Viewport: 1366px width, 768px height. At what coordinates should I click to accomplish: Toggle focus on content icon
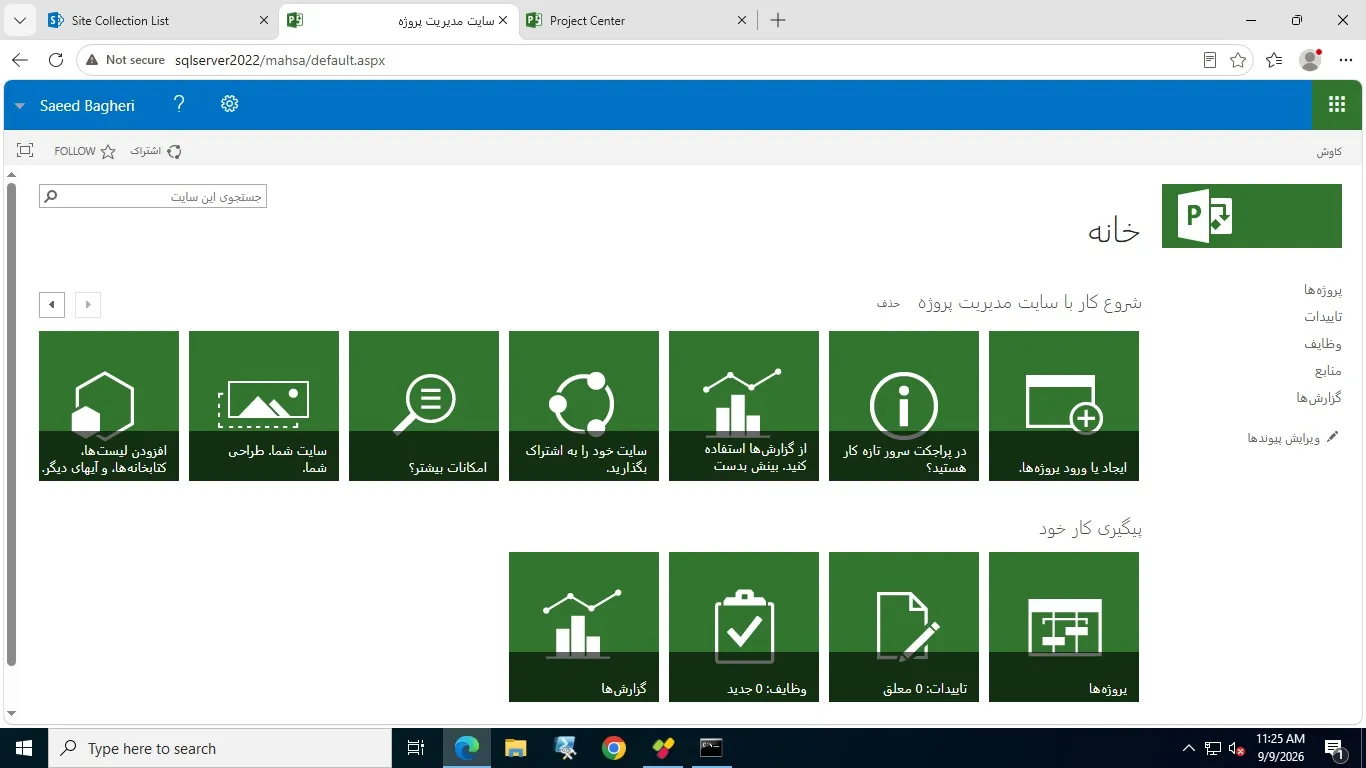point(25,151)
